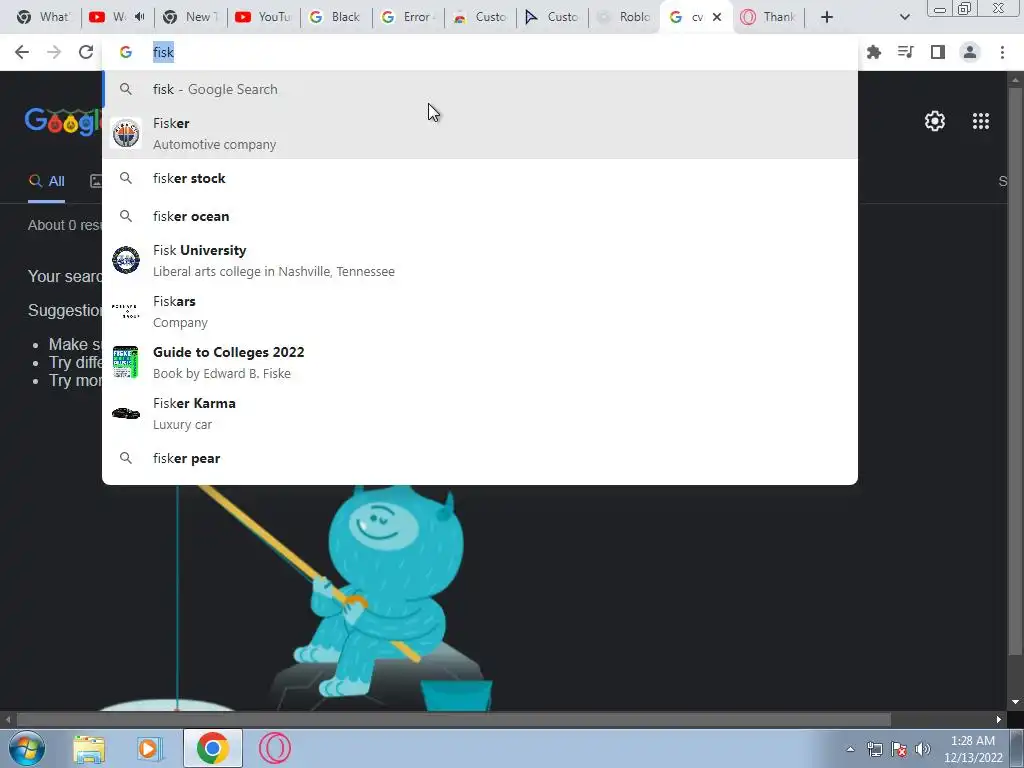Click the Chrome taskbar icon

pos(212,748)
